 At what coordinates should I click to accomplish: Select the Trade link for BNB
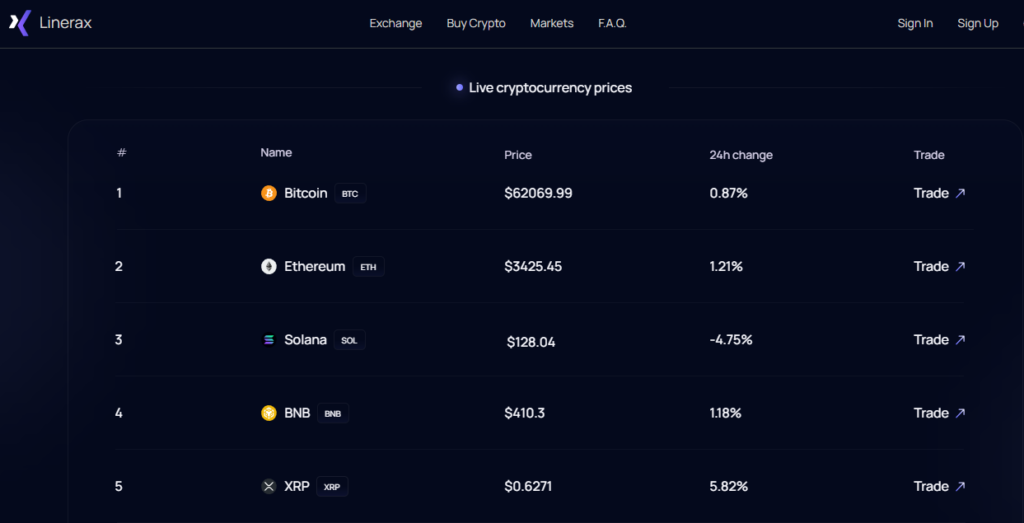931,413
